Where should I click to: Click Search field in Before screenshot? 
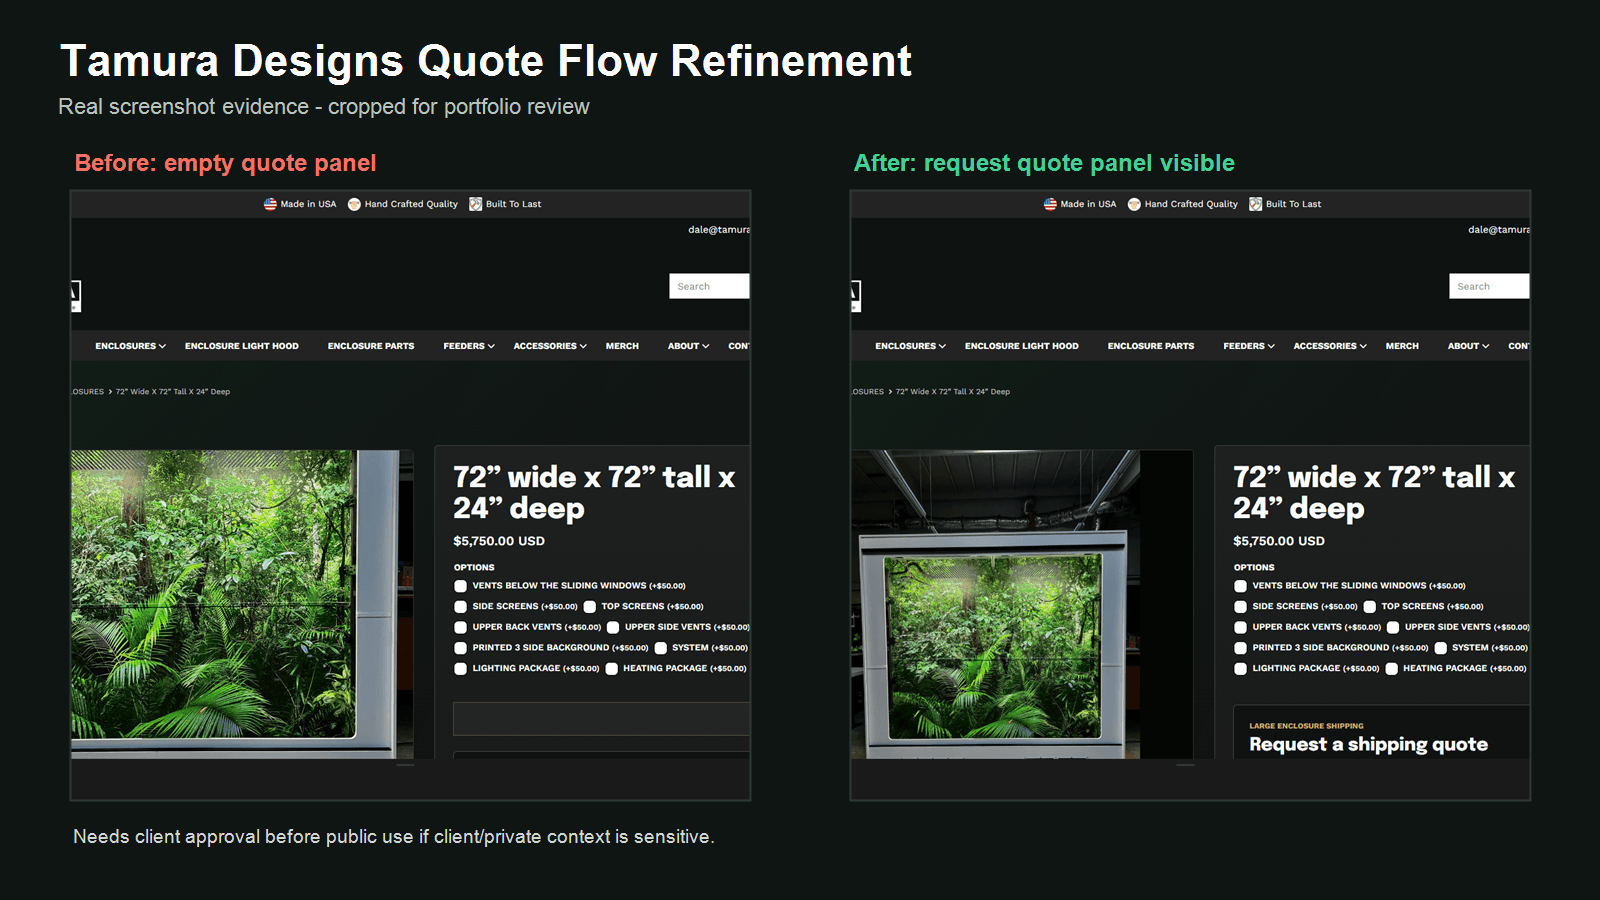(709, 286)
